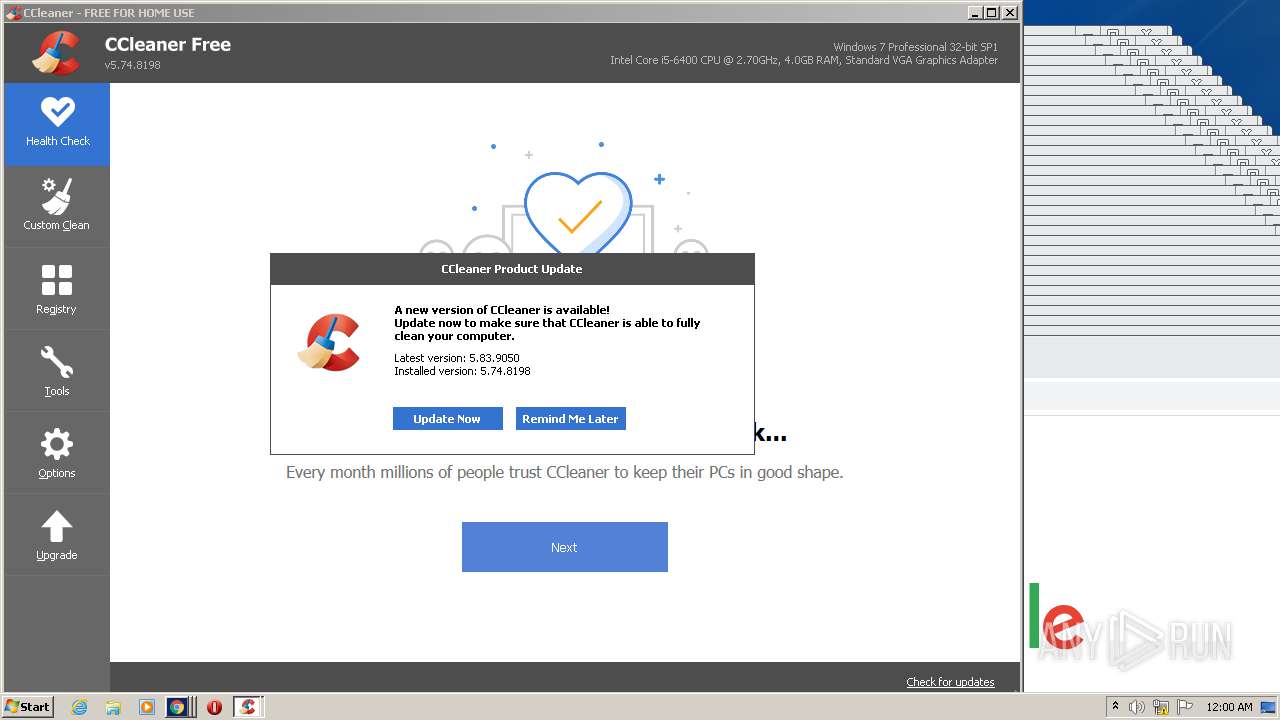Minimize the CCleaner window

click(x=975, y=13)
